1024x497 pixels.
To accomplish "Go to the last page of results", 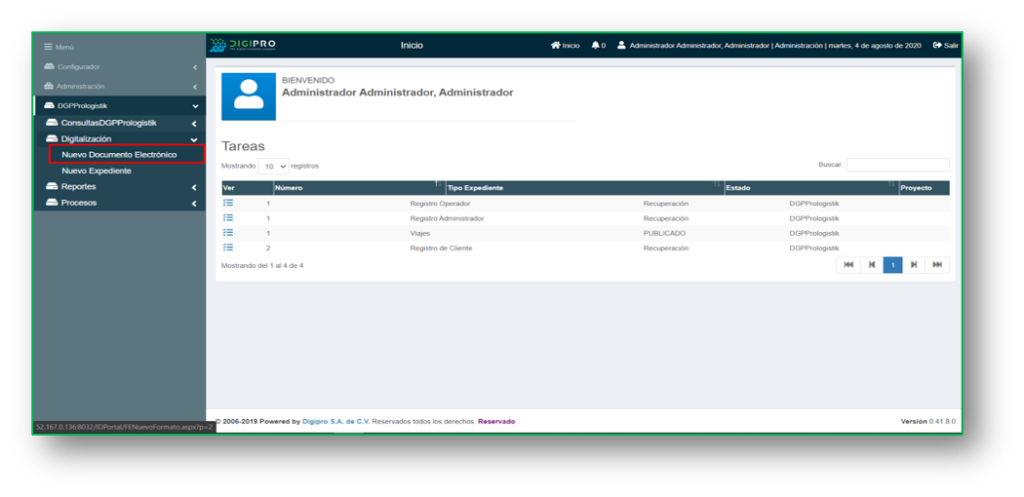I will coord(937,265).
